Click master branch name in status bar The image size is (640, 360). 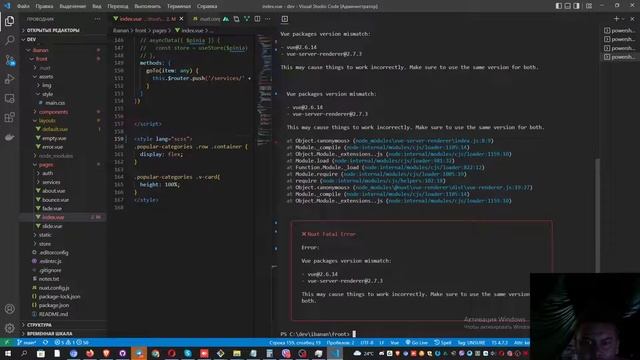coord(27,342)
